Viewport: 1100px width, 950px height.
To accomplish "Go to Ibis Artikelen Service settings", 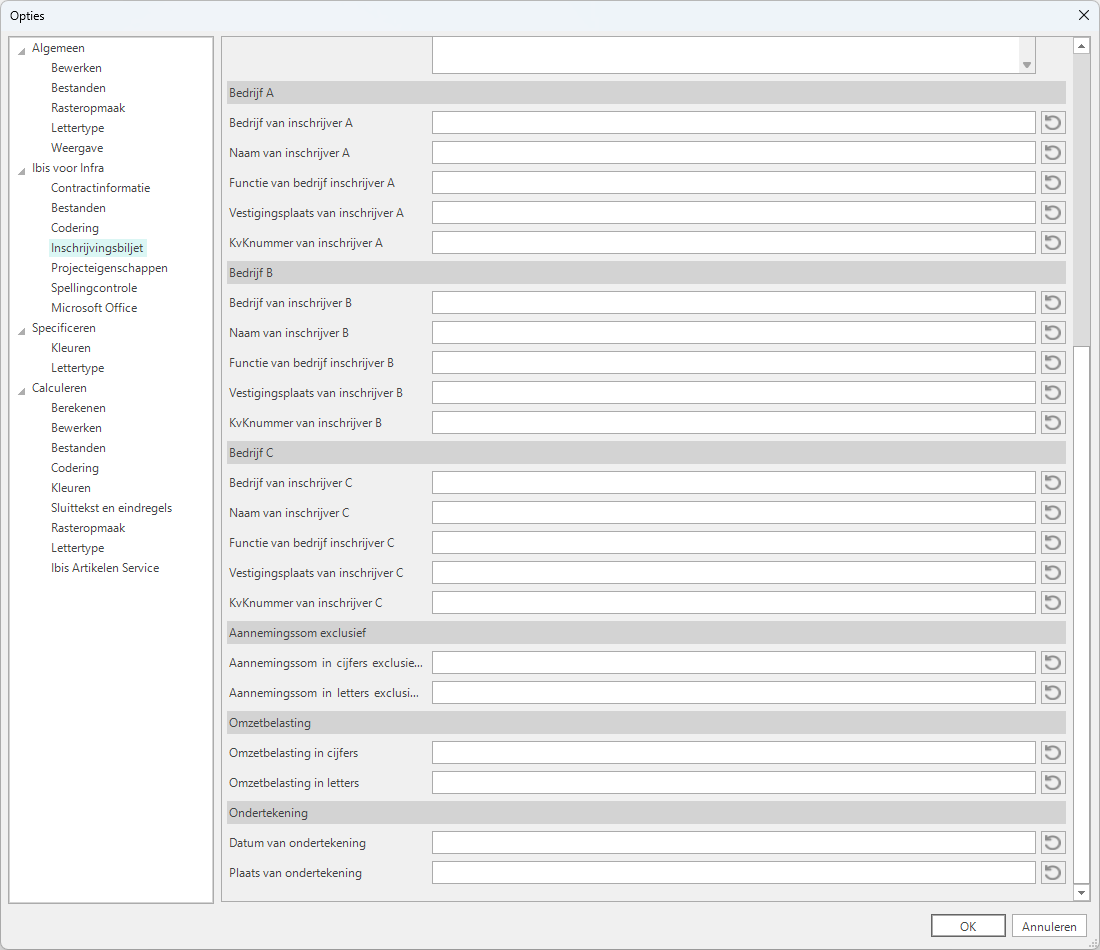I will point(105,568).
